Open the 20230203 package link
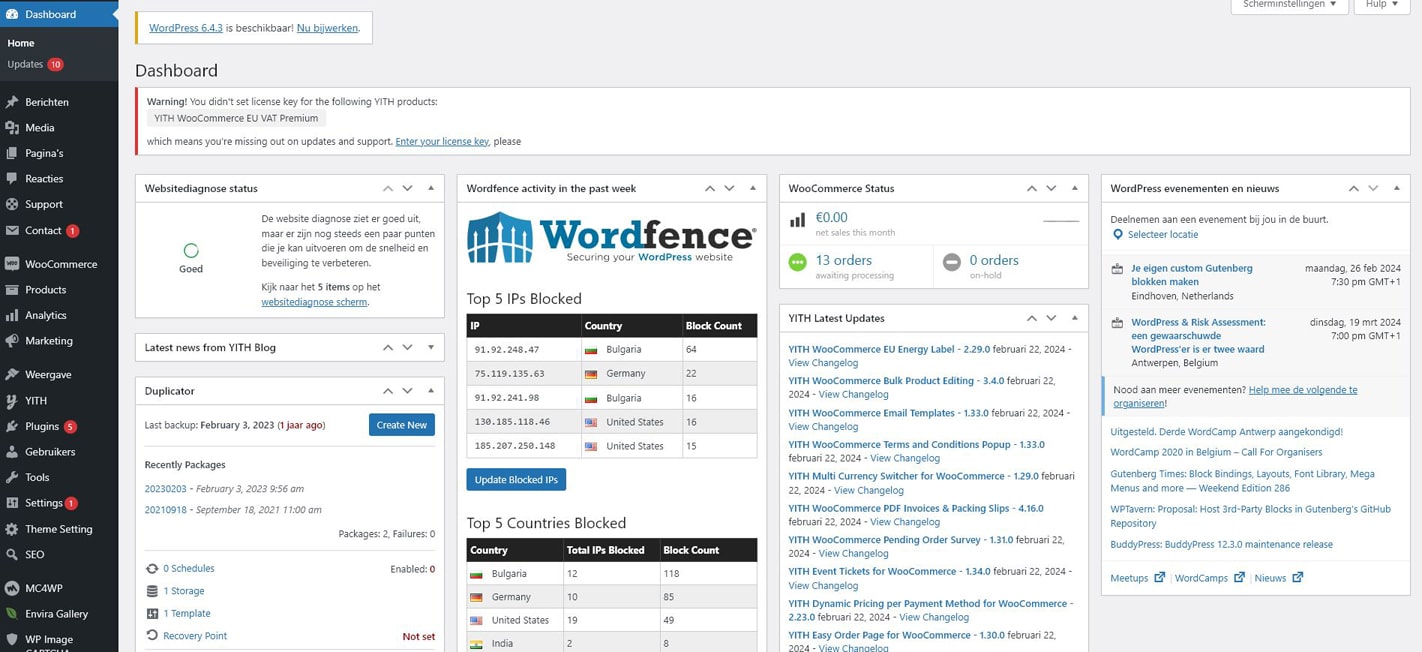Screen dimensions: 1422x652 coord(166,489)
